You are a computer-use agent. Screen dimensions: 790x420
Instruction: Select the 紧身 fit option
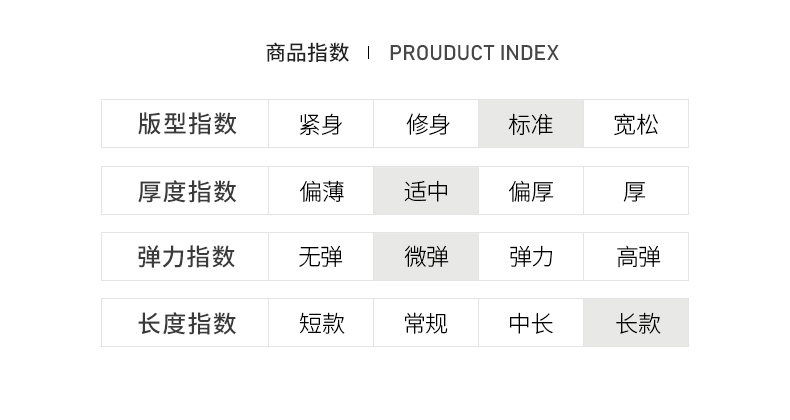click(321, 124)
